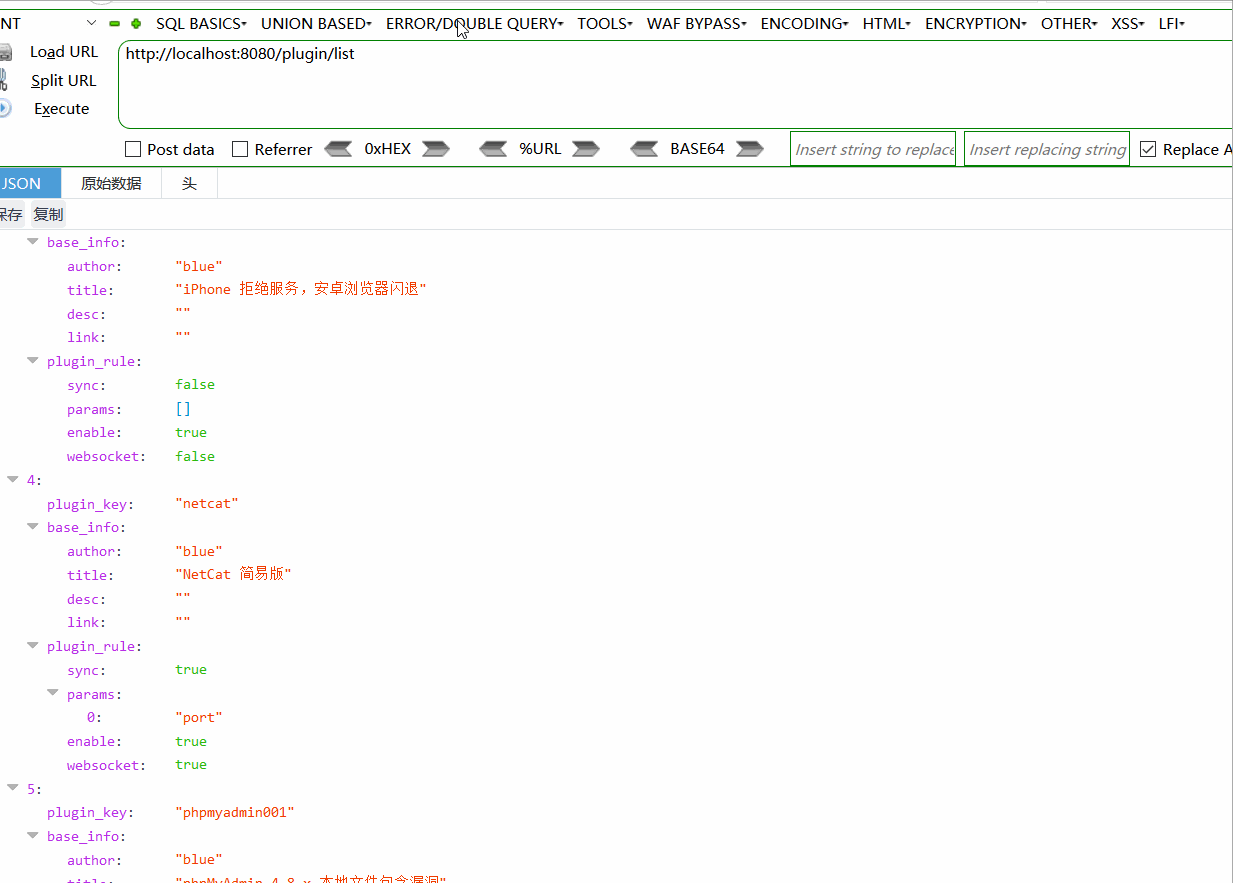
Task: Switch to the 头 tab
Action: click(x=189, y=184)
